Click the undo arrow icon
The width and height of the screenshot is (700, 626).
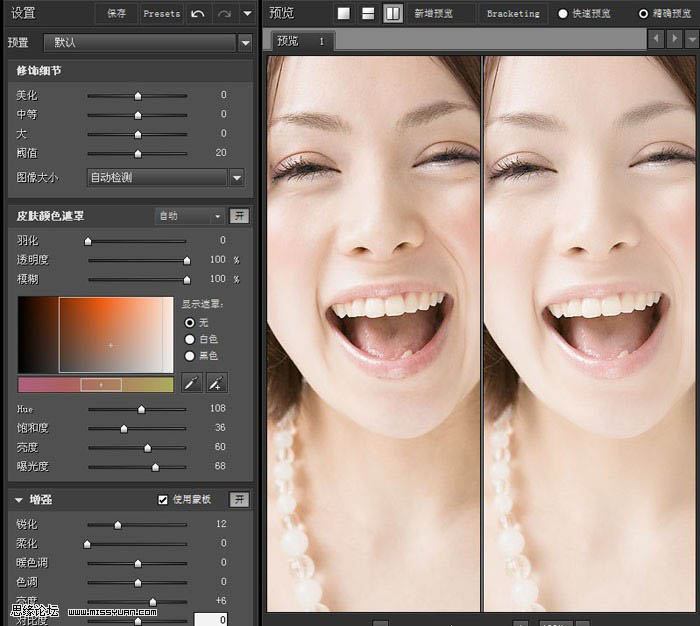coord(197,13)
